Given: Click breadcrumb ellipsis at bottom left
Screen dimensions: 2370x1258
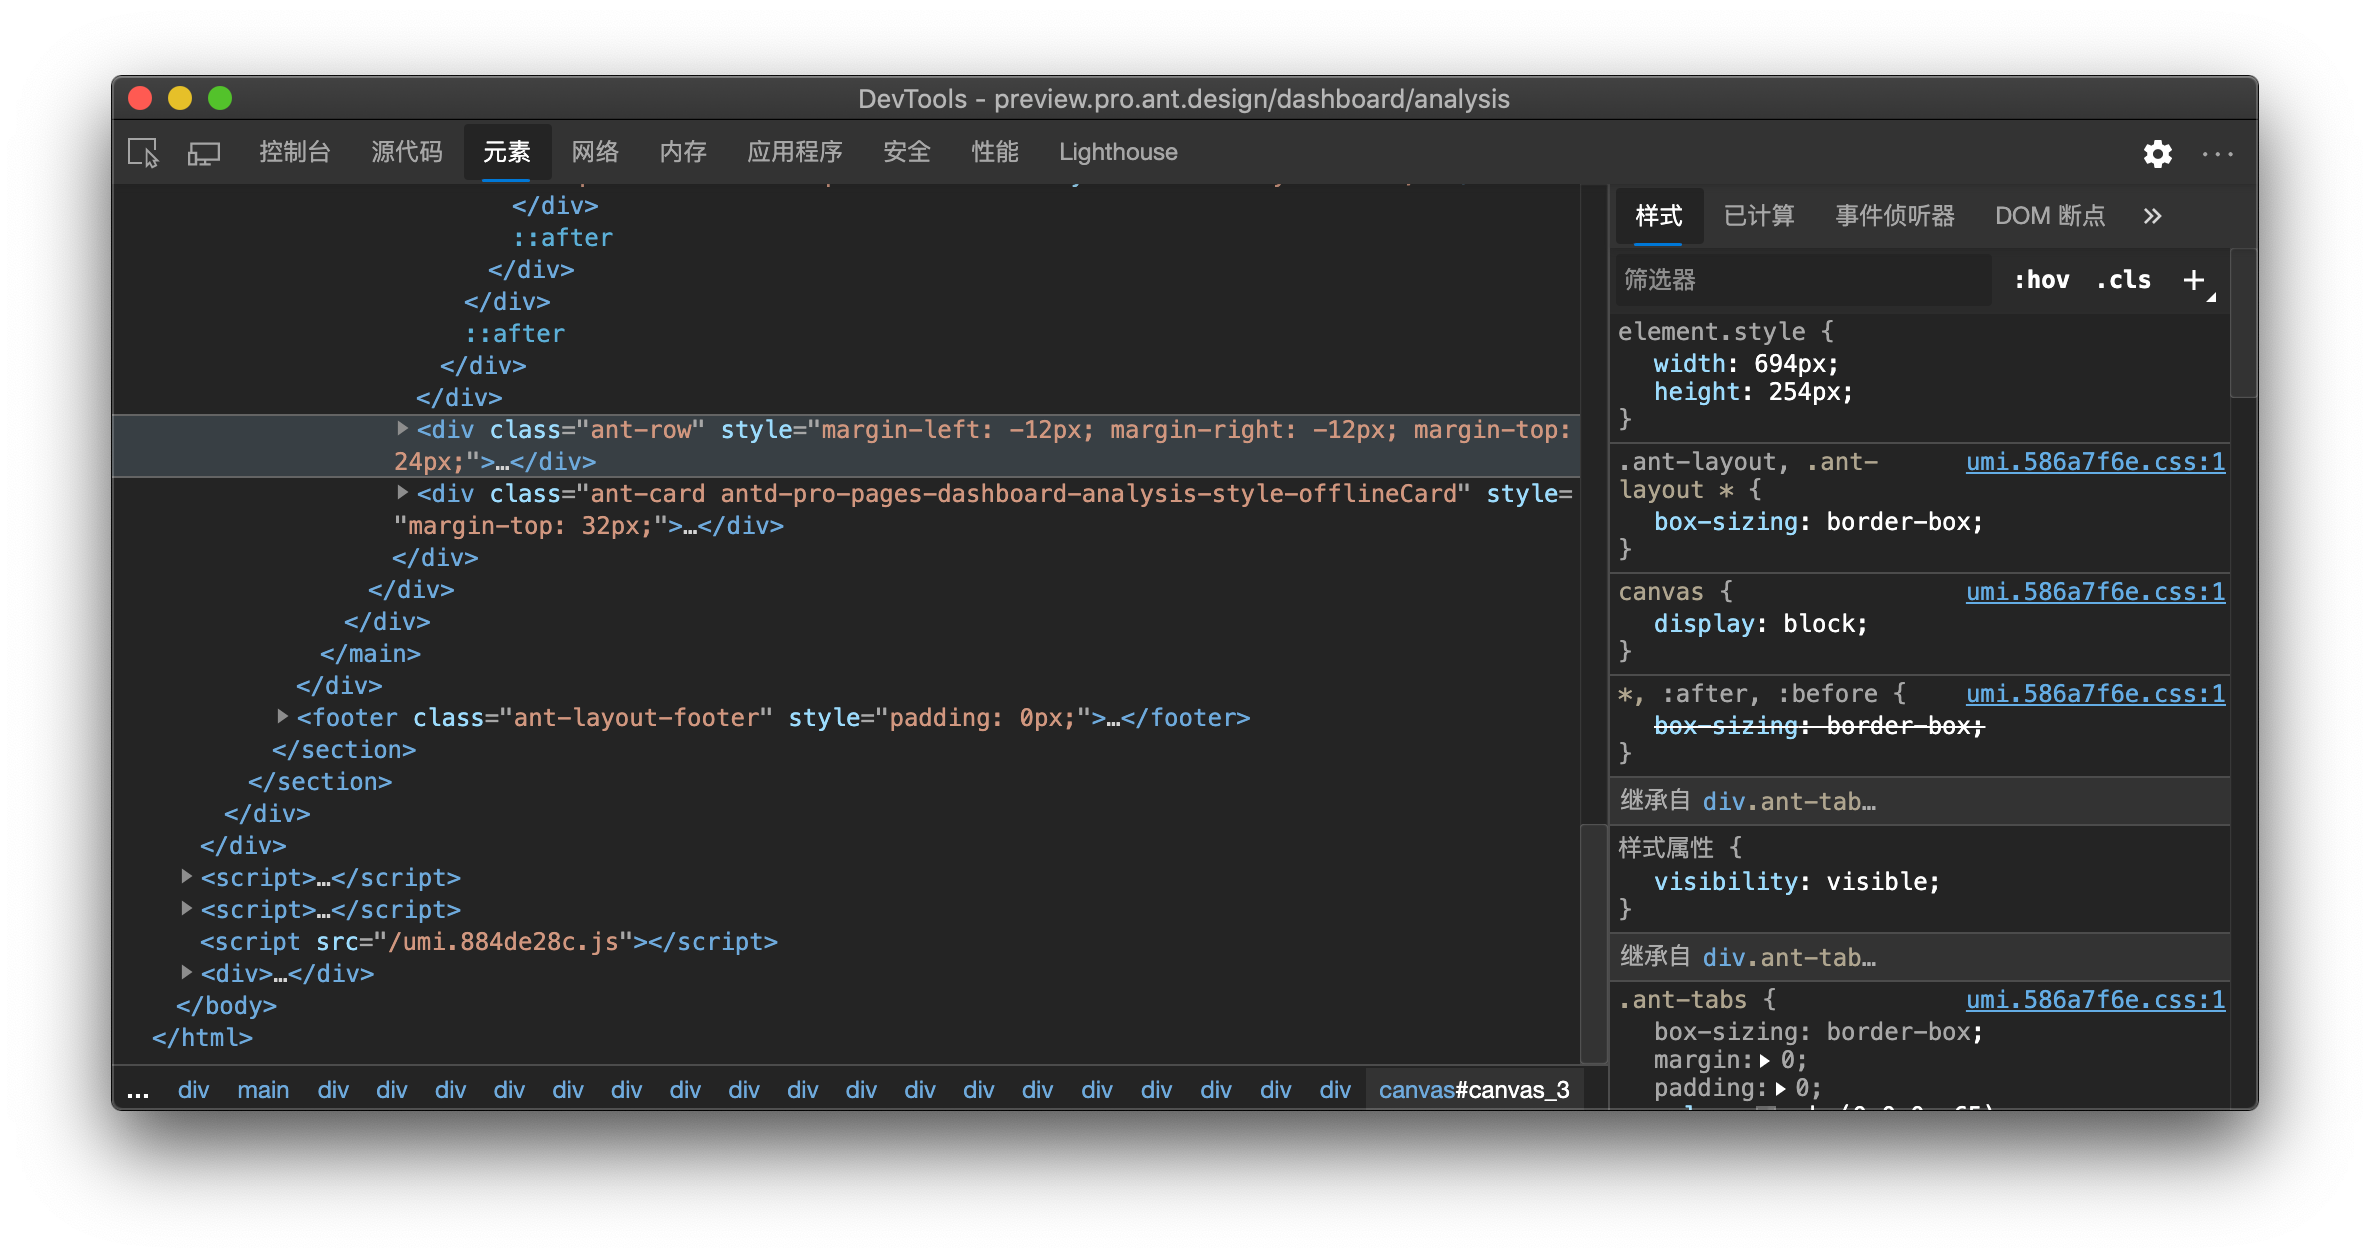Looking at the screenshot, I should [139, 1090].
